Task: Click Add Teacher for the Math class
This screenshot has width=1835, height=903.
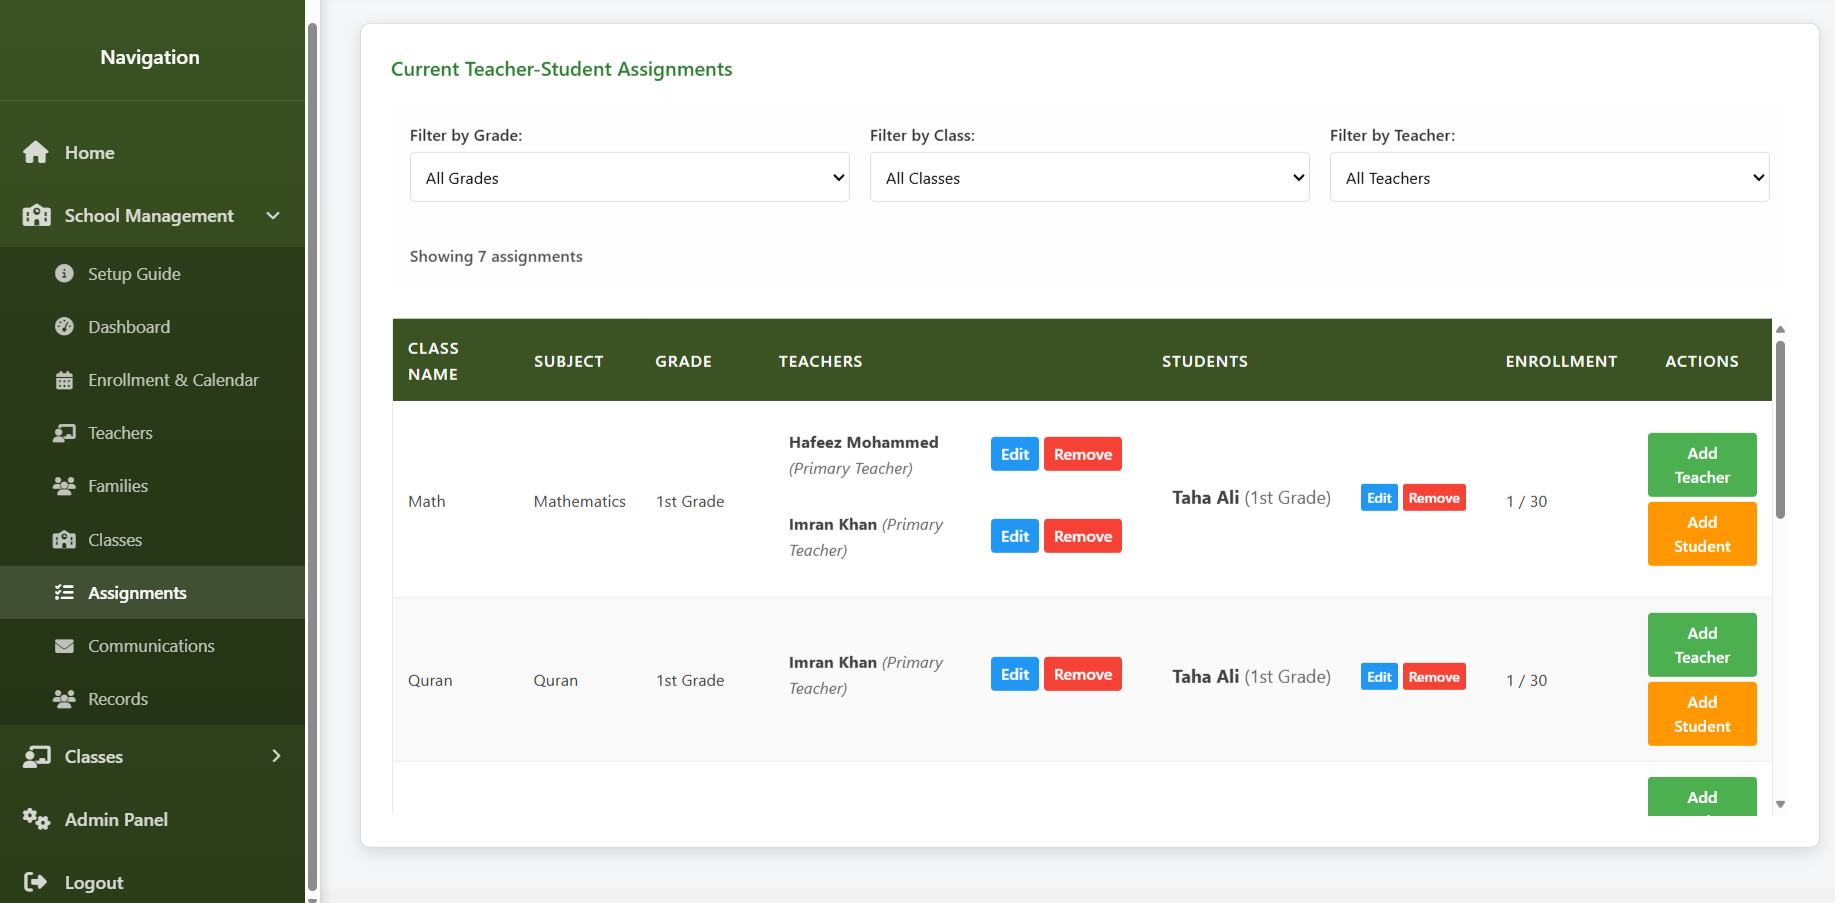Action: click(x=1701, y=464)
